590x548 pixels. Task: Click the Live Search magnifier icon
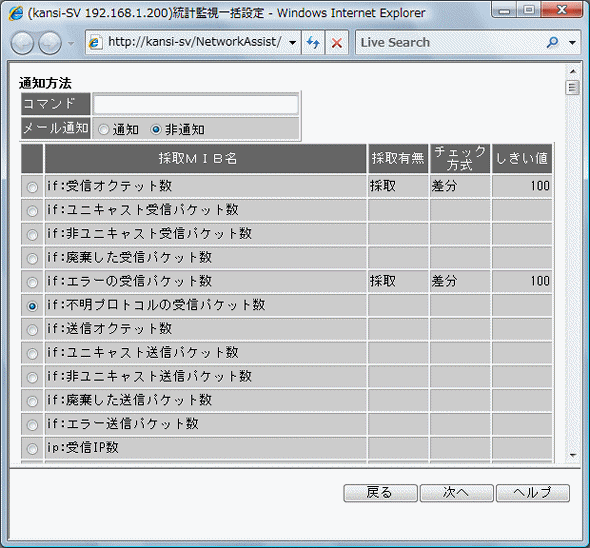[552, 42]
